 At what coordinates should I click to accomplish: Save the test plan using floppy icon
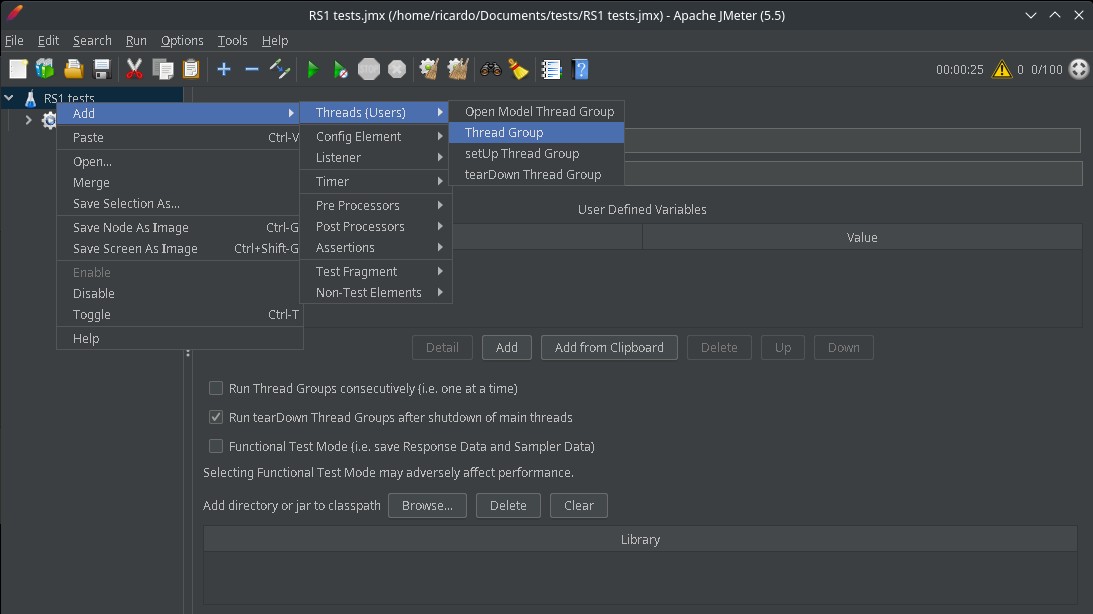click(x=102, y=69)
